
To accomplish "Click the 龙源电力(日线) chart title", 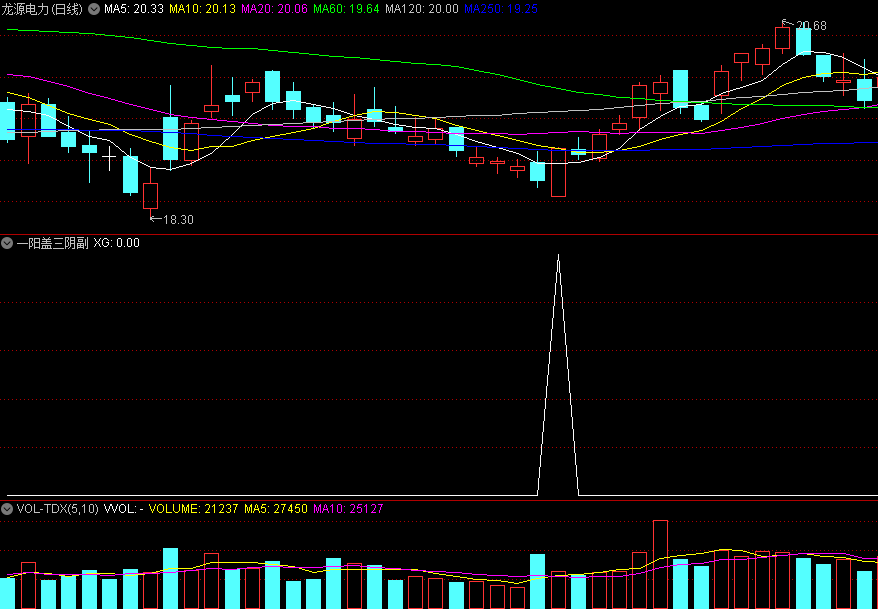I will pos(43,9).
